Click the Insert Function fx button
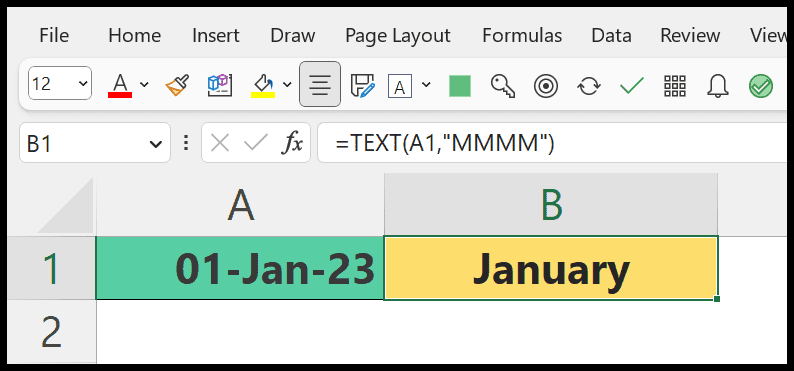Viewport: 794px width, 371px height. (x=292, y=144)
